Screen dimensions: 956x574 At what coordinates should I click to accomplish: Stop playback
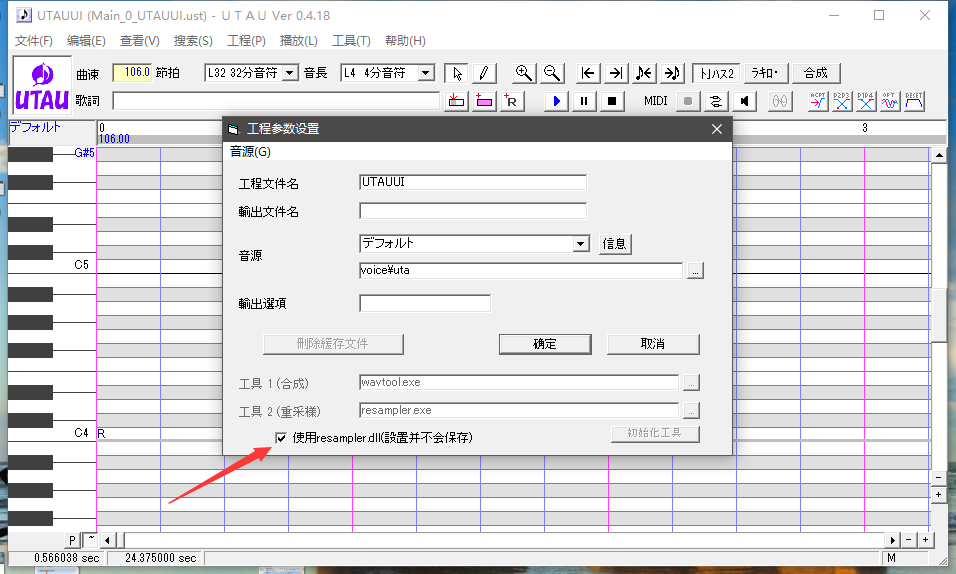click(x=612, y=101)
